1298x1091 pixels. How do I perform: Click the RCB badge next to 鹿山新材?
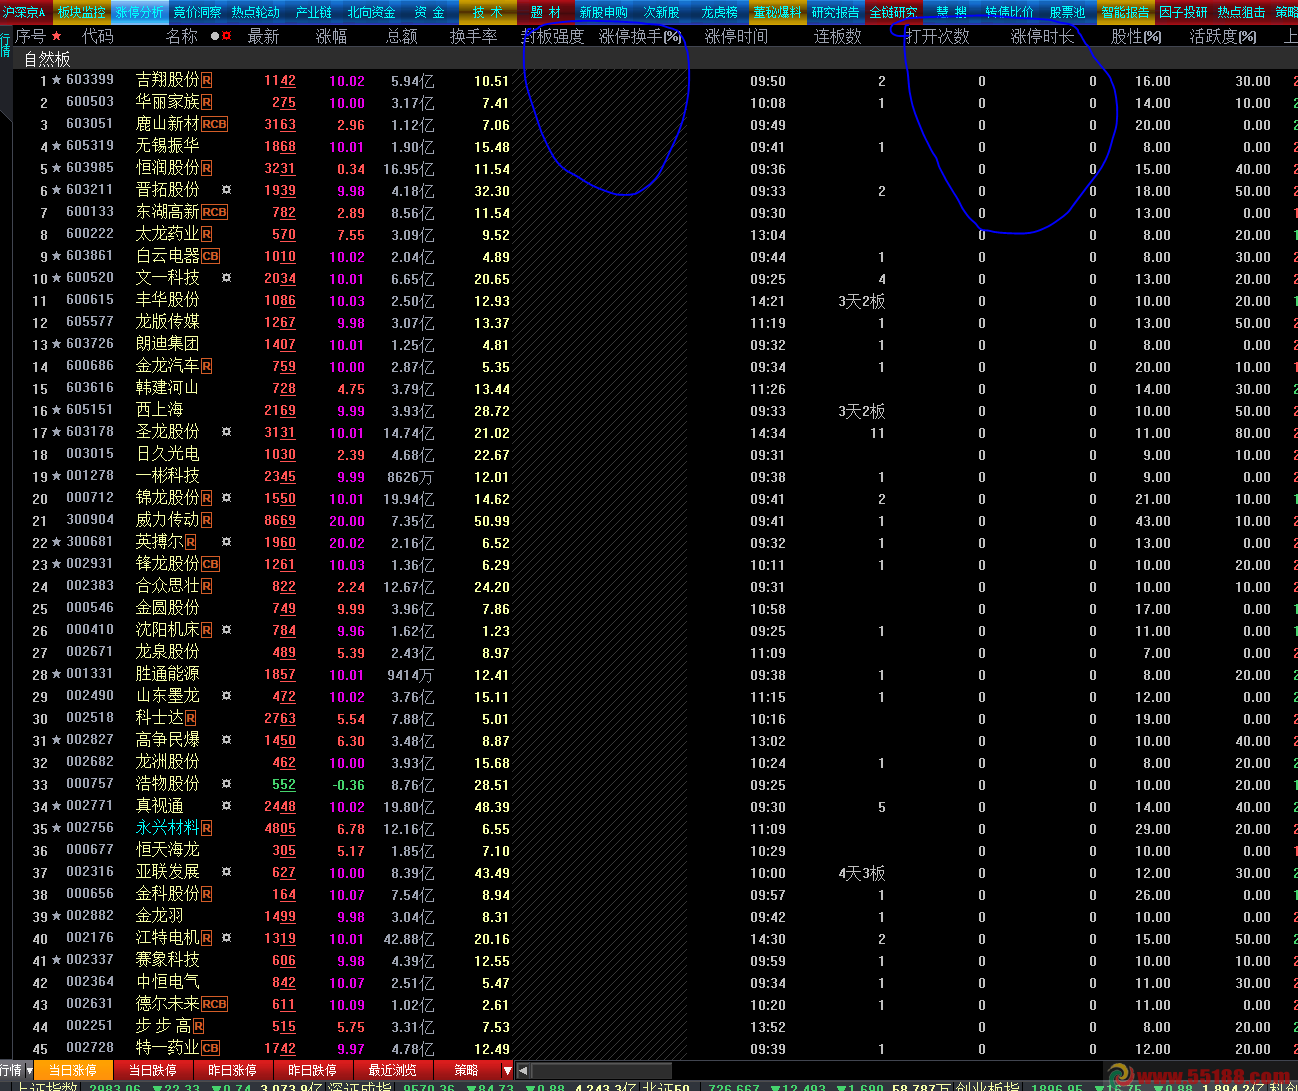click(x=215, y=124)
